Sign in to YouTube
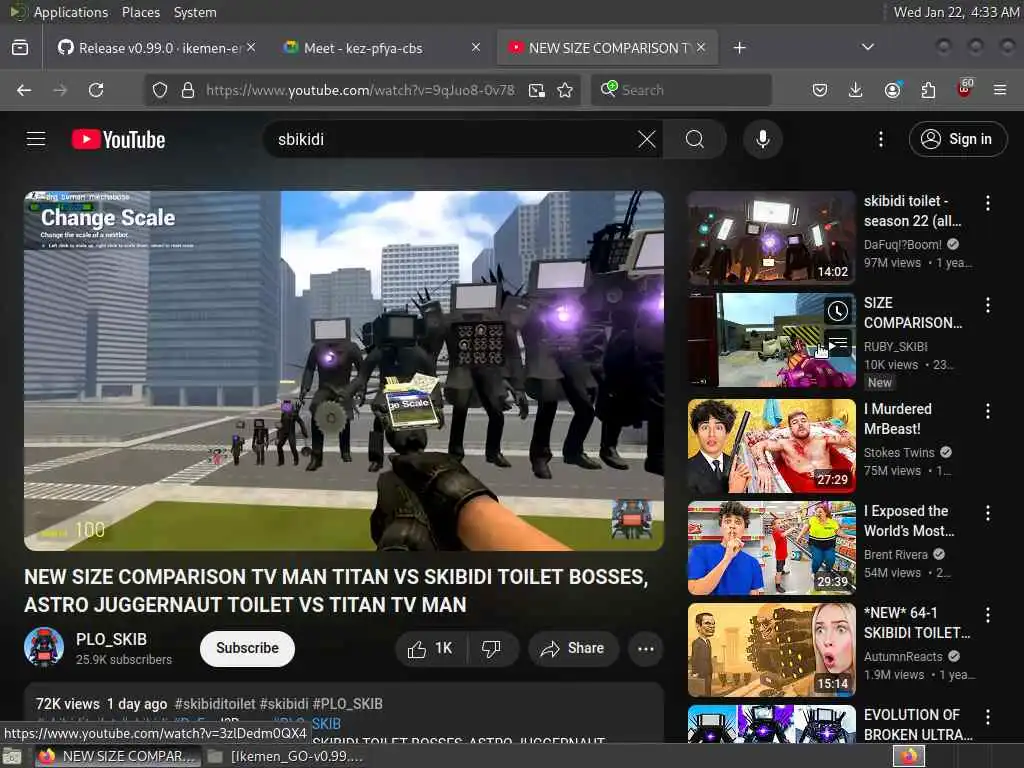Image resolution: width=1024 pixels, height=768 pixels. 957,139
